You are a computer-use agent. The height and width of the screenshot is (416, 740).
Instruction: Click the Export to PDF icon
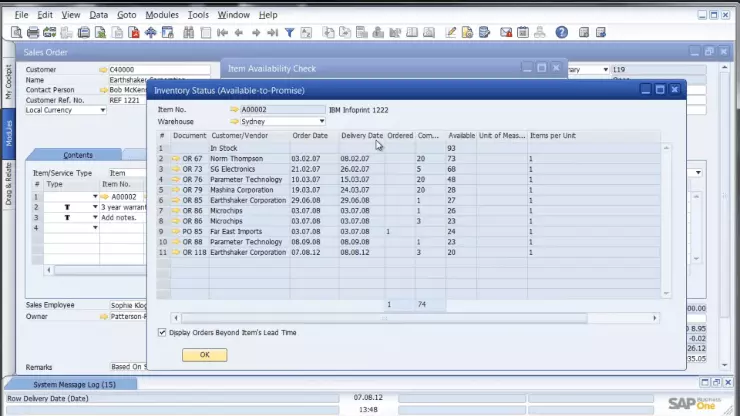(x=135, y=33)
